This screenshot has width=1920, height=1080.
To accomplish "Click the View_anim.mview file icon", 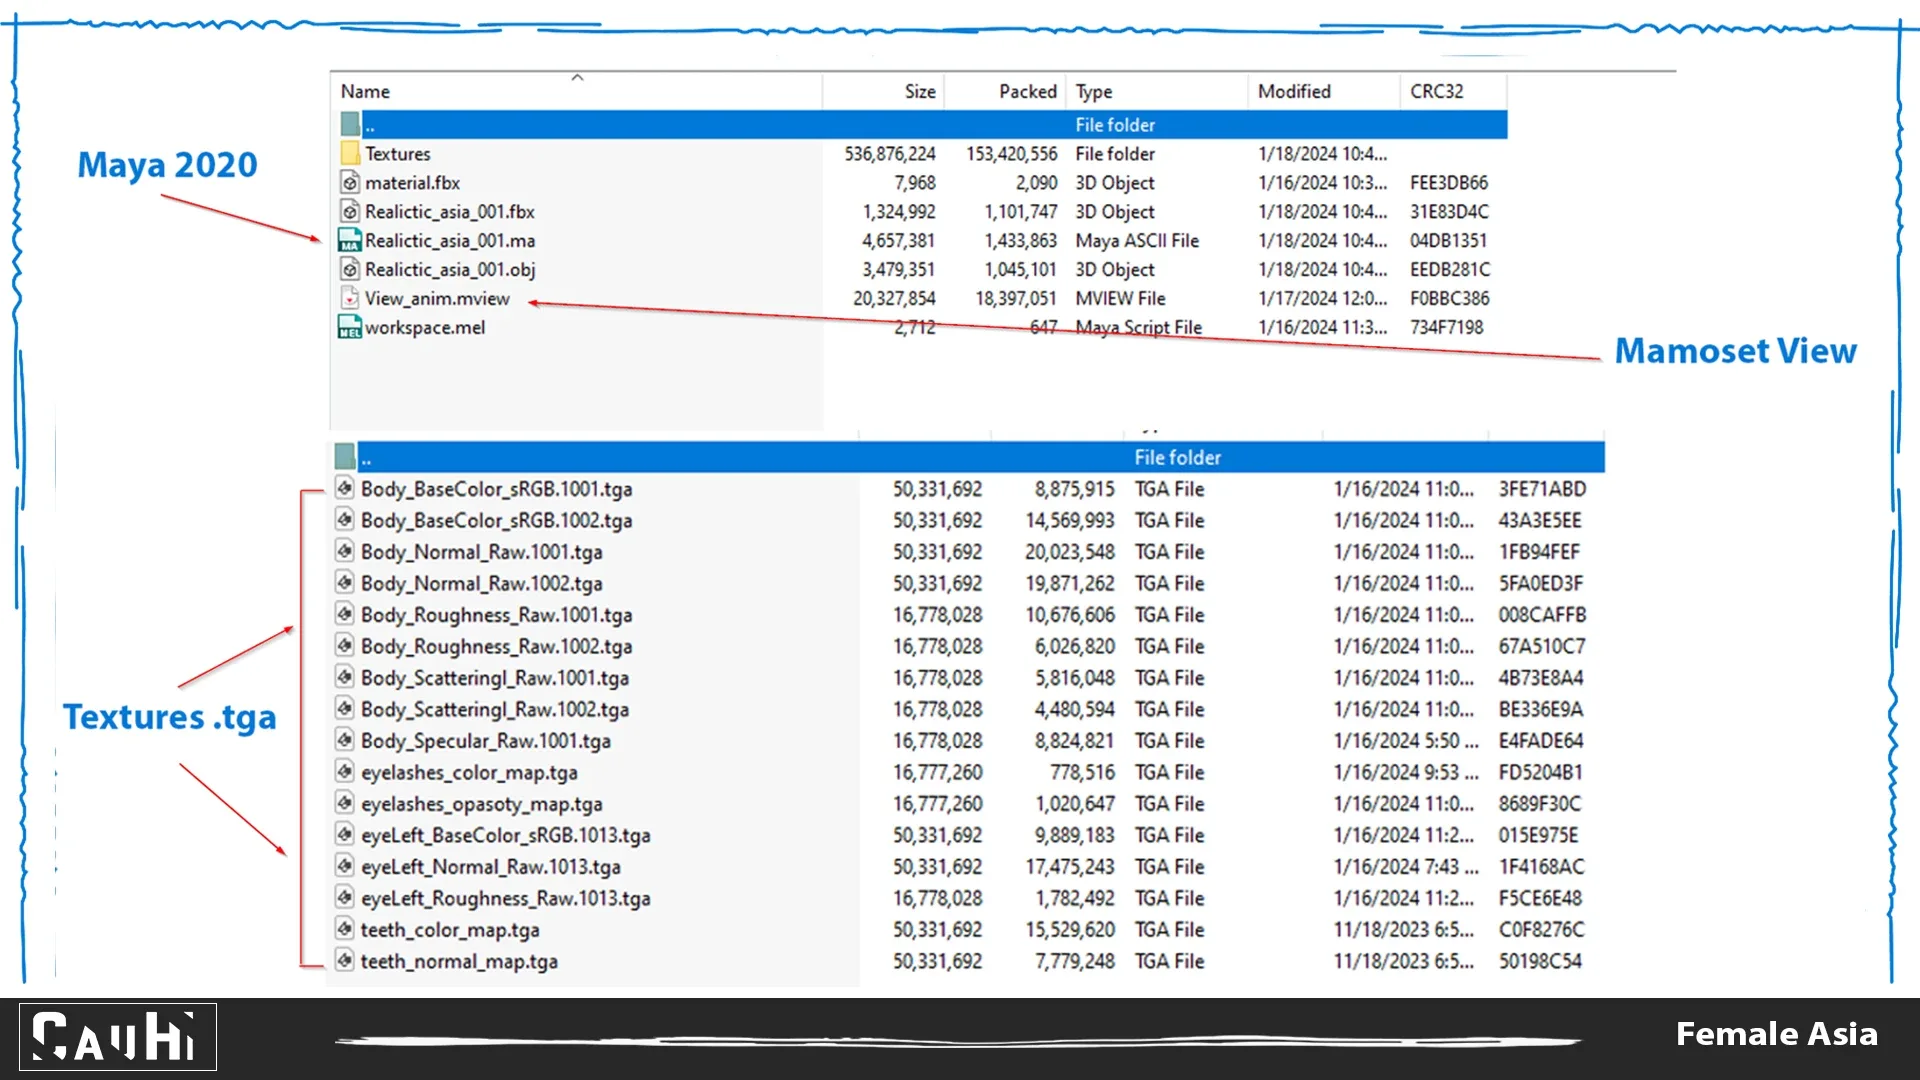I will pos(350,298).
